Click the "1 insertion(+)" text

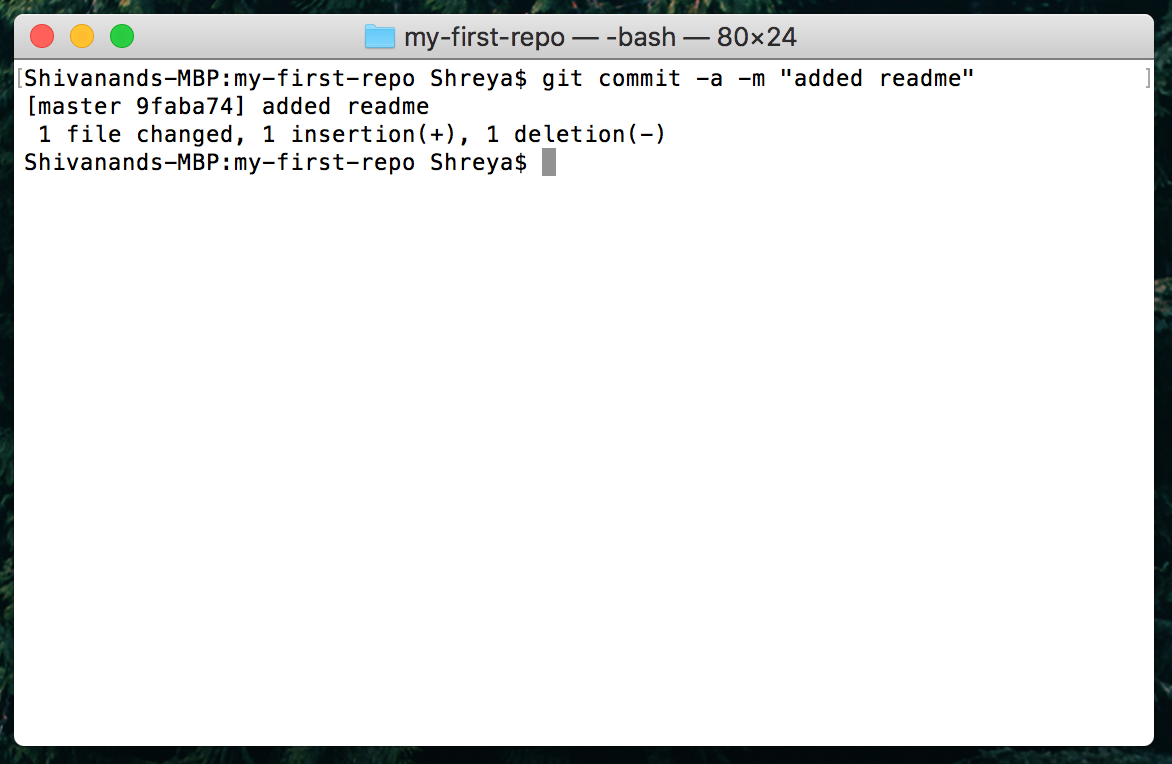point(358,135)
